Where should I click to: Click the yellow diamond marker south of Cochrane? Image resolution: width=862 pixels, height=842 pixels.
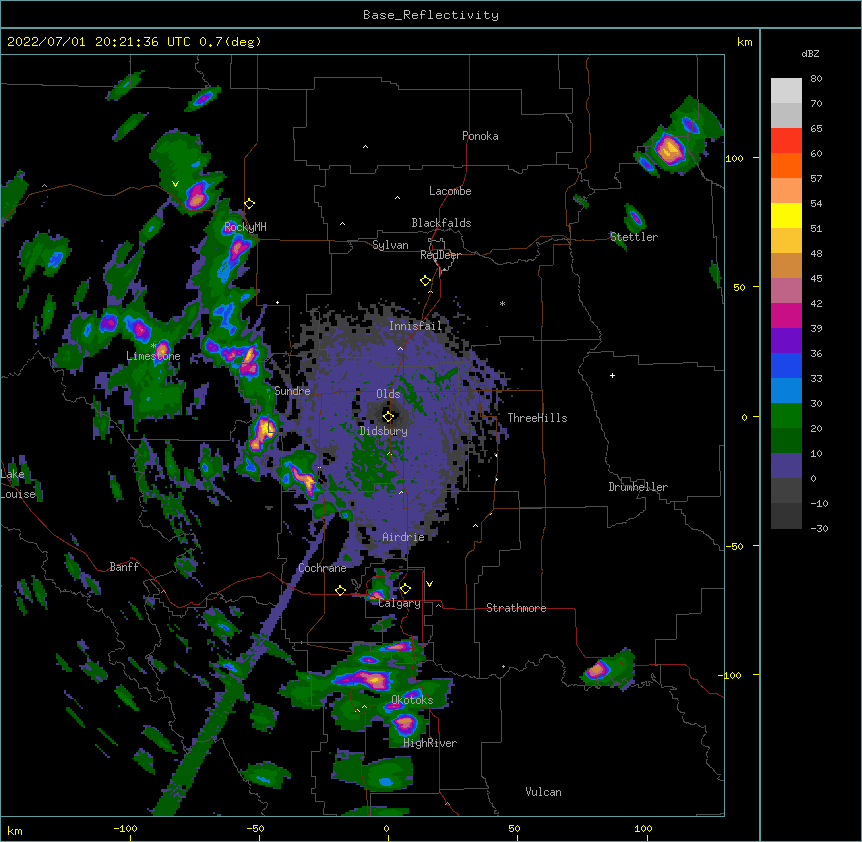point(340,590)
